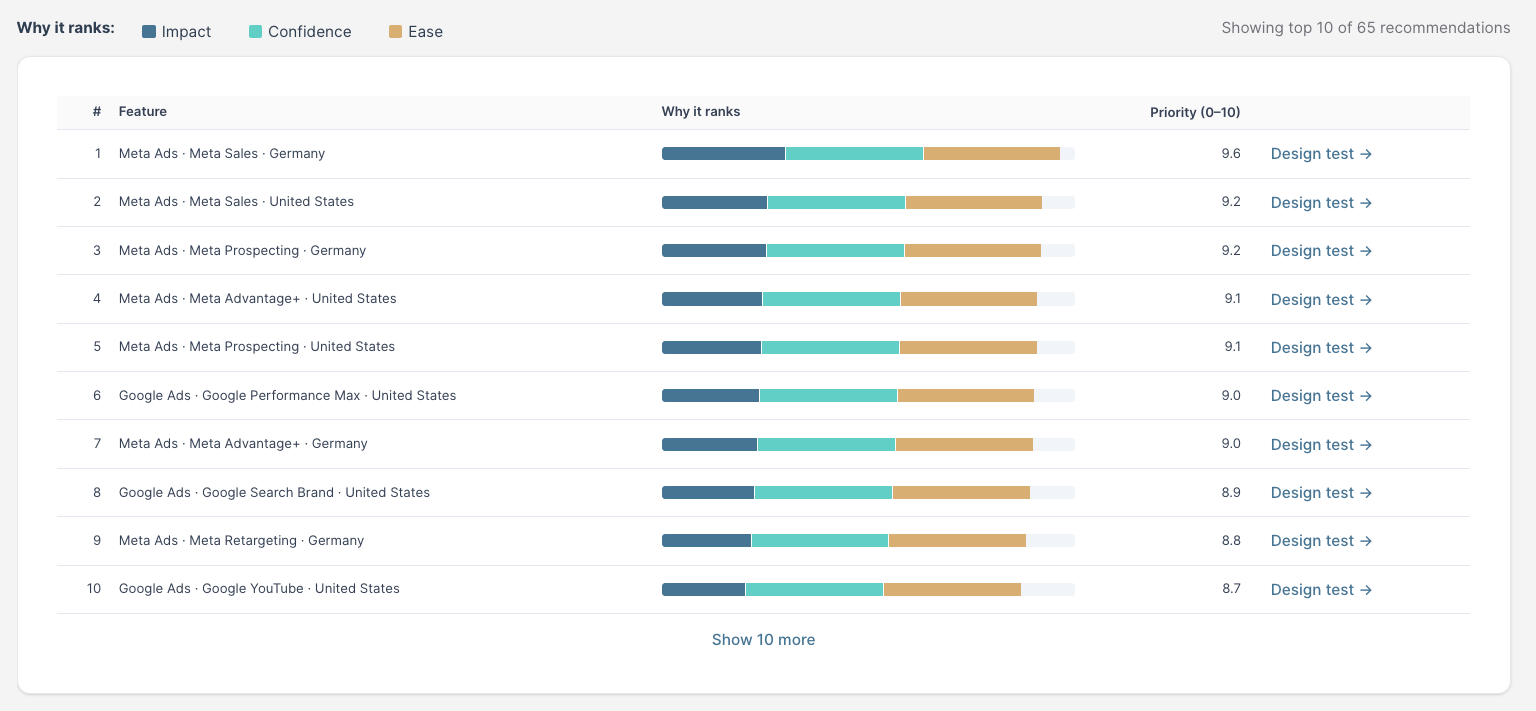Click the # column header
The height and width of the screenshot is (711, 1536).
click(x=97, y=112)
